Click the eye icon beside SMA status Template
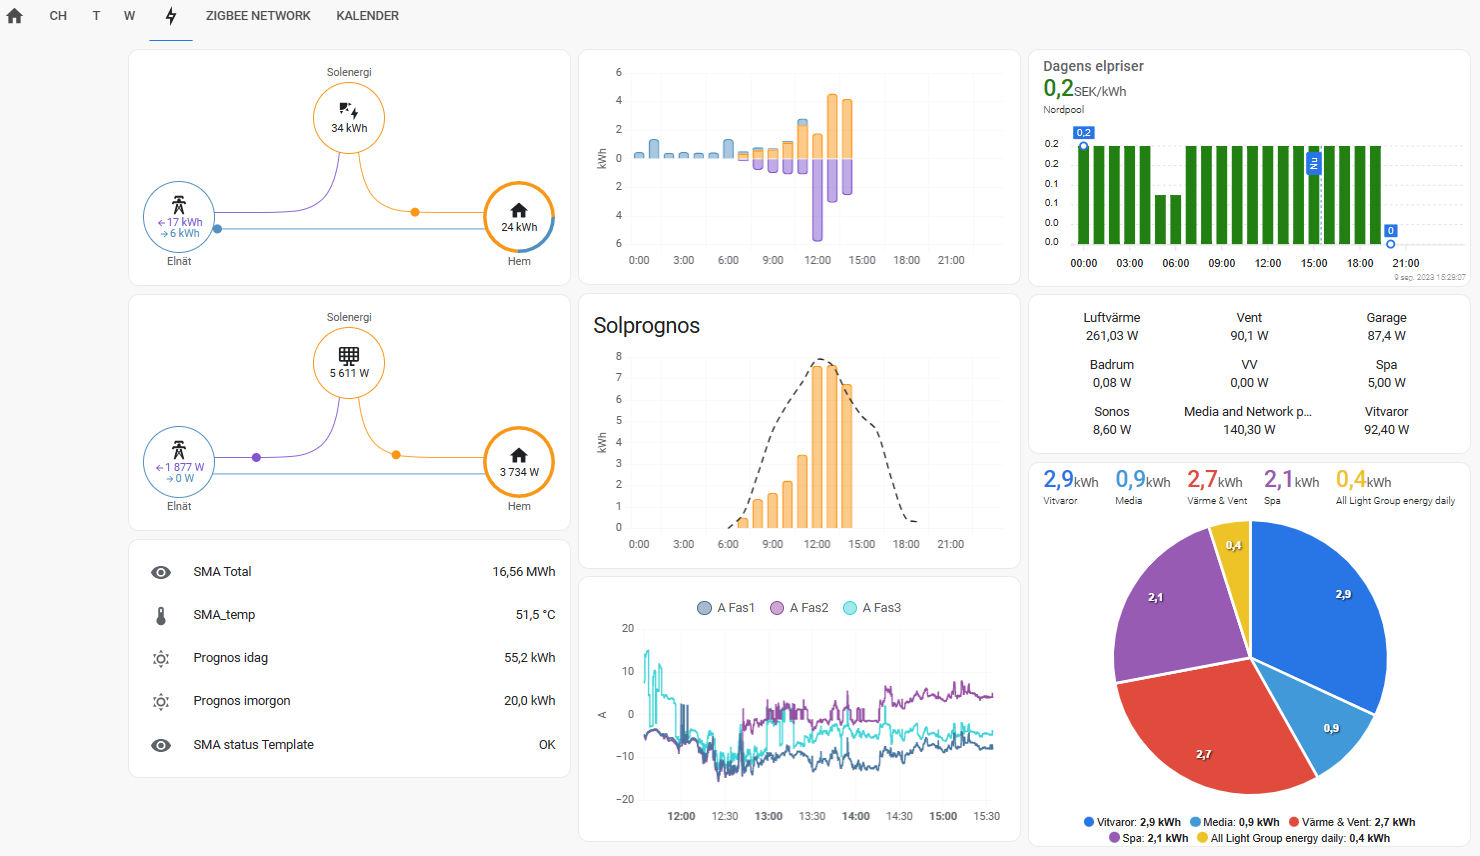Viewport: 1480px width, 856px height. 161,745
